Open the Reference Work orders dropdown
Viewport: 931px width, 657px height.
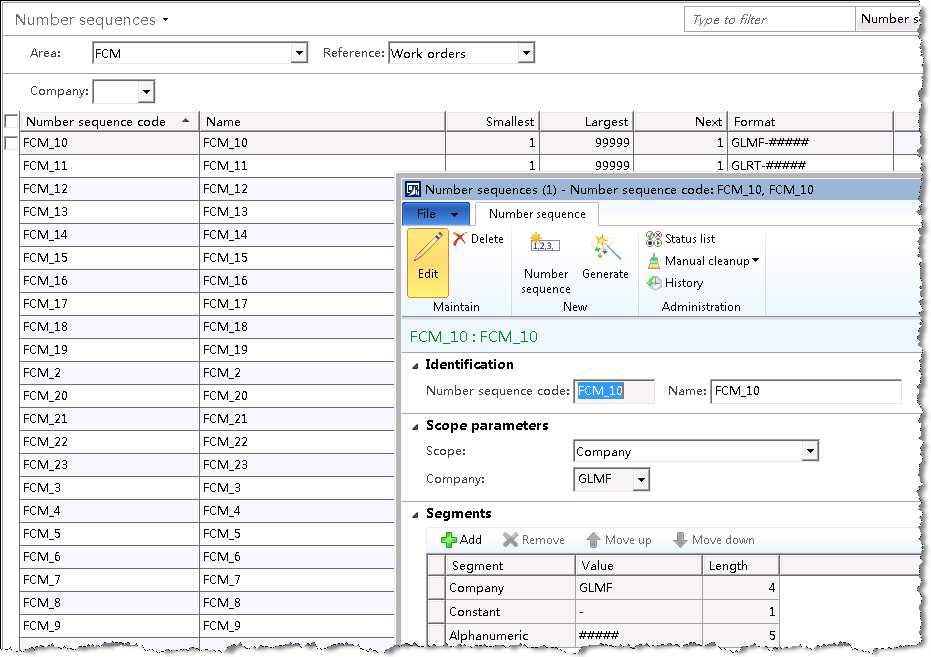click(526, 53)
